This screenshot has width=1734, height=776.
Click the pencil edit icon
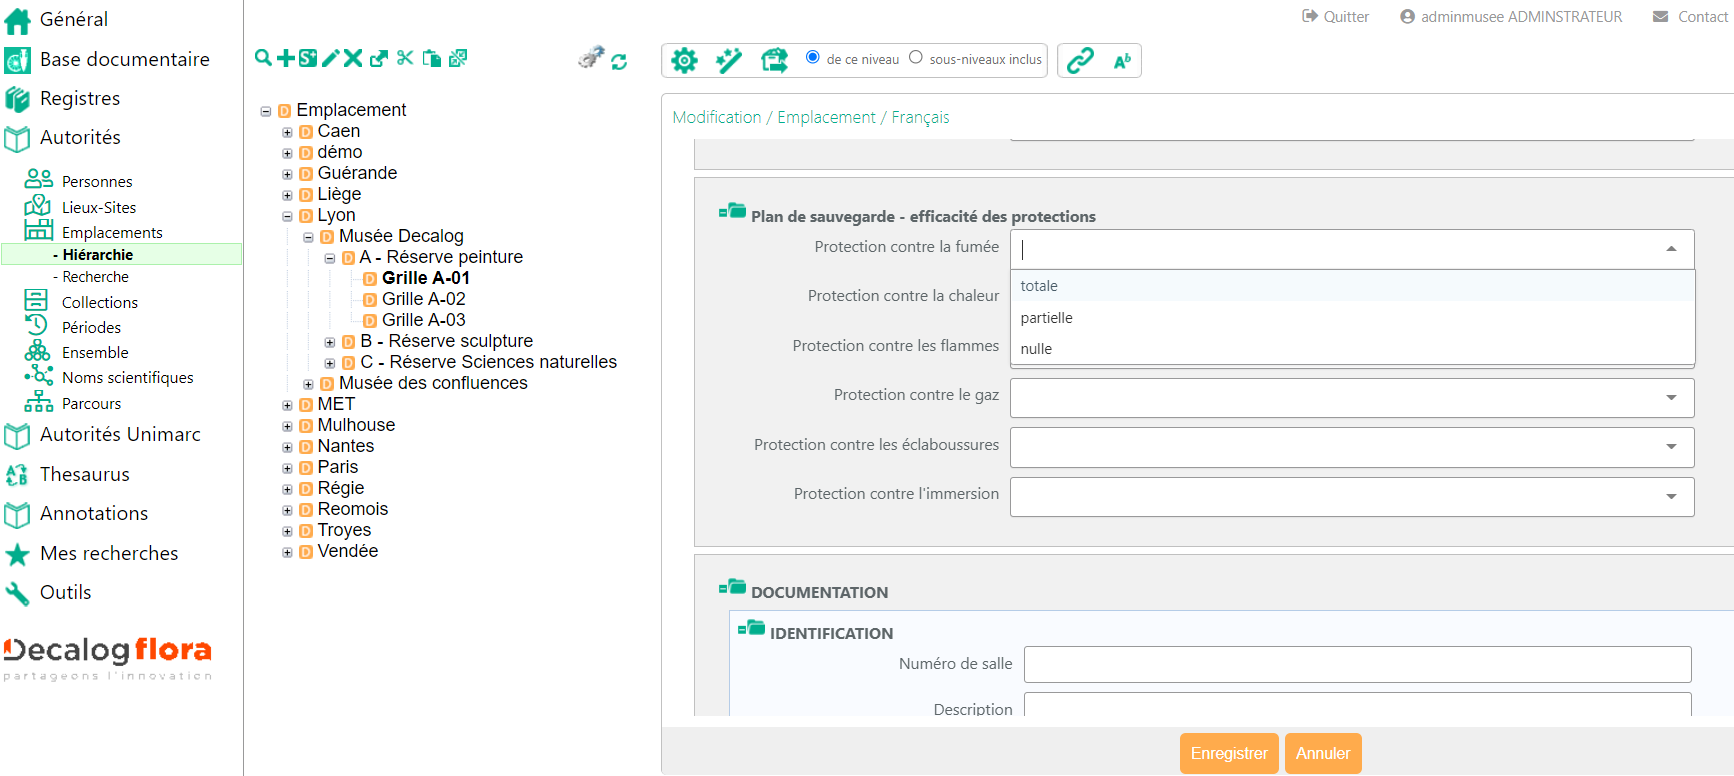pos(330,58)
